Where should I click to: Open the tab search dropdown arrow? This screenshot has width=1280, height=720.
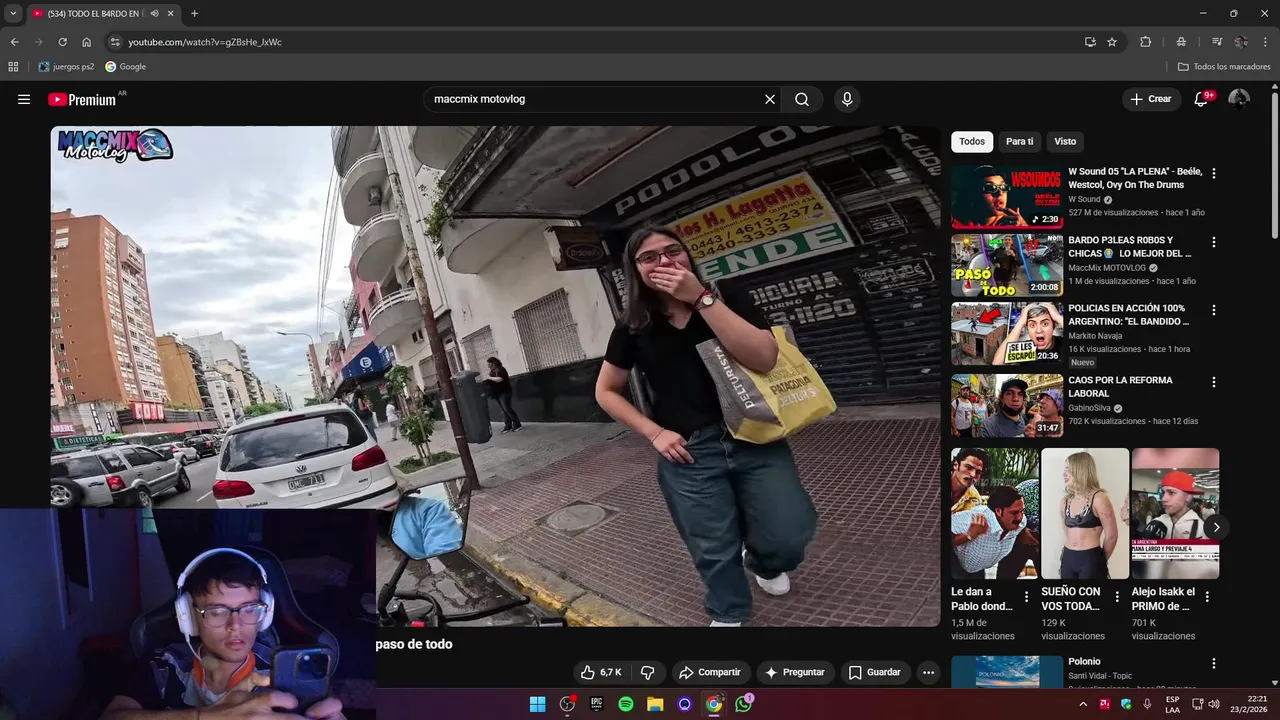pyautogui.click(x=13, y=13)
